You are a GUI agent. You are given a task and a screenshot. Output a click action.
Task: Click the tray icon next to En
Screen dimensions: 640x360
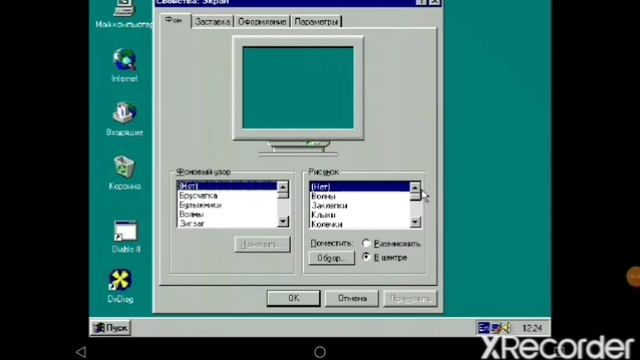coord(496,327)
